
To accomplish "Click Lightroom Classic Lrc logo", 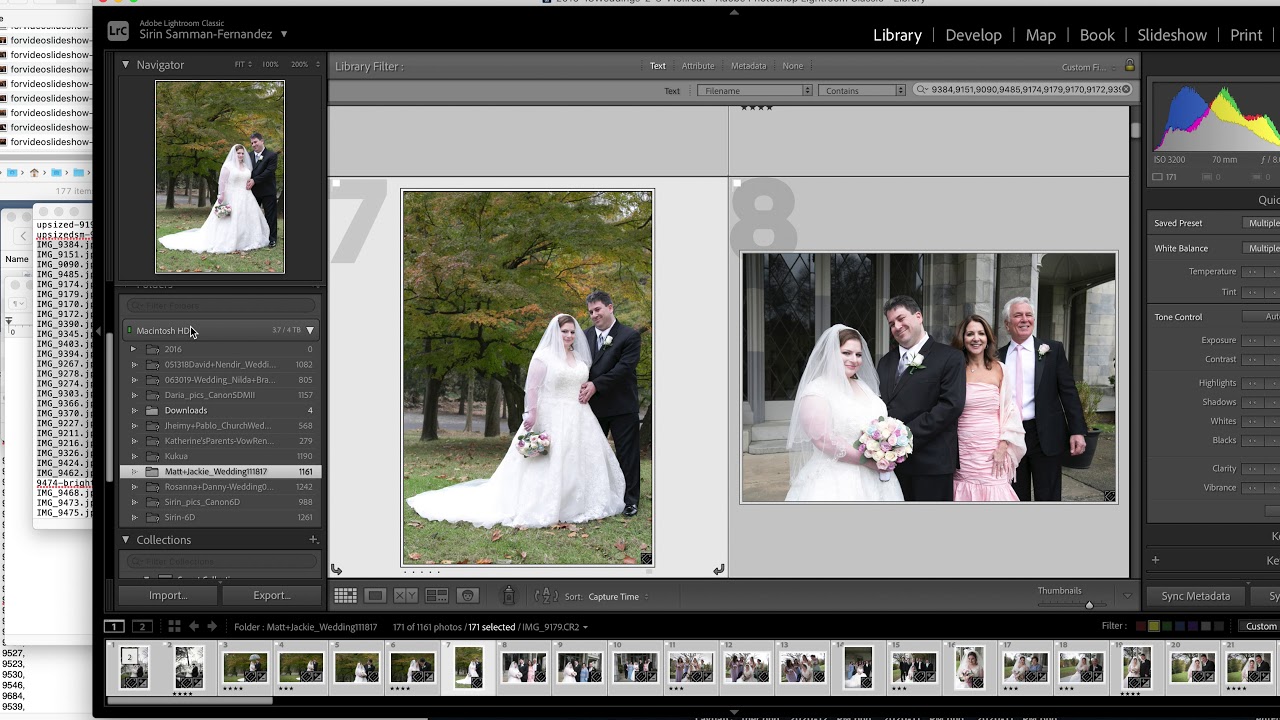I will [x=118, y=32].
